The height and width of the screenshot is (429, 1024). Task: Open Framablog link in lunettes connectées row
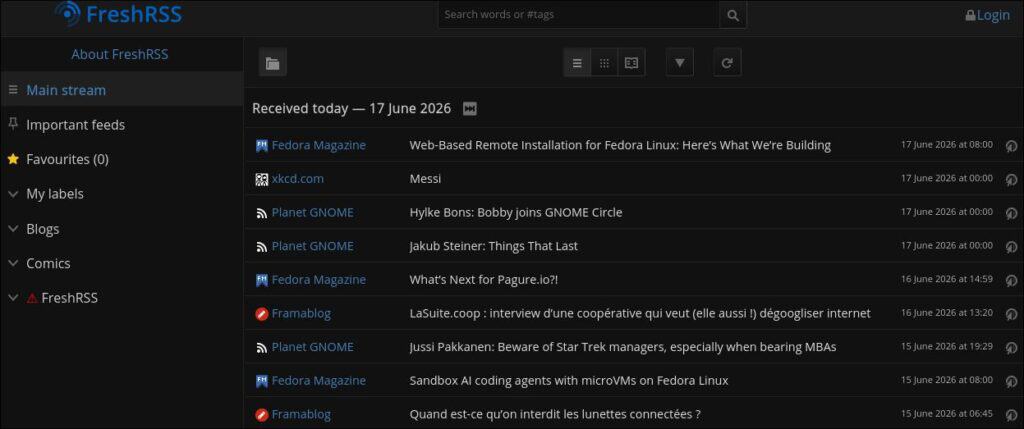pos(301,414)
